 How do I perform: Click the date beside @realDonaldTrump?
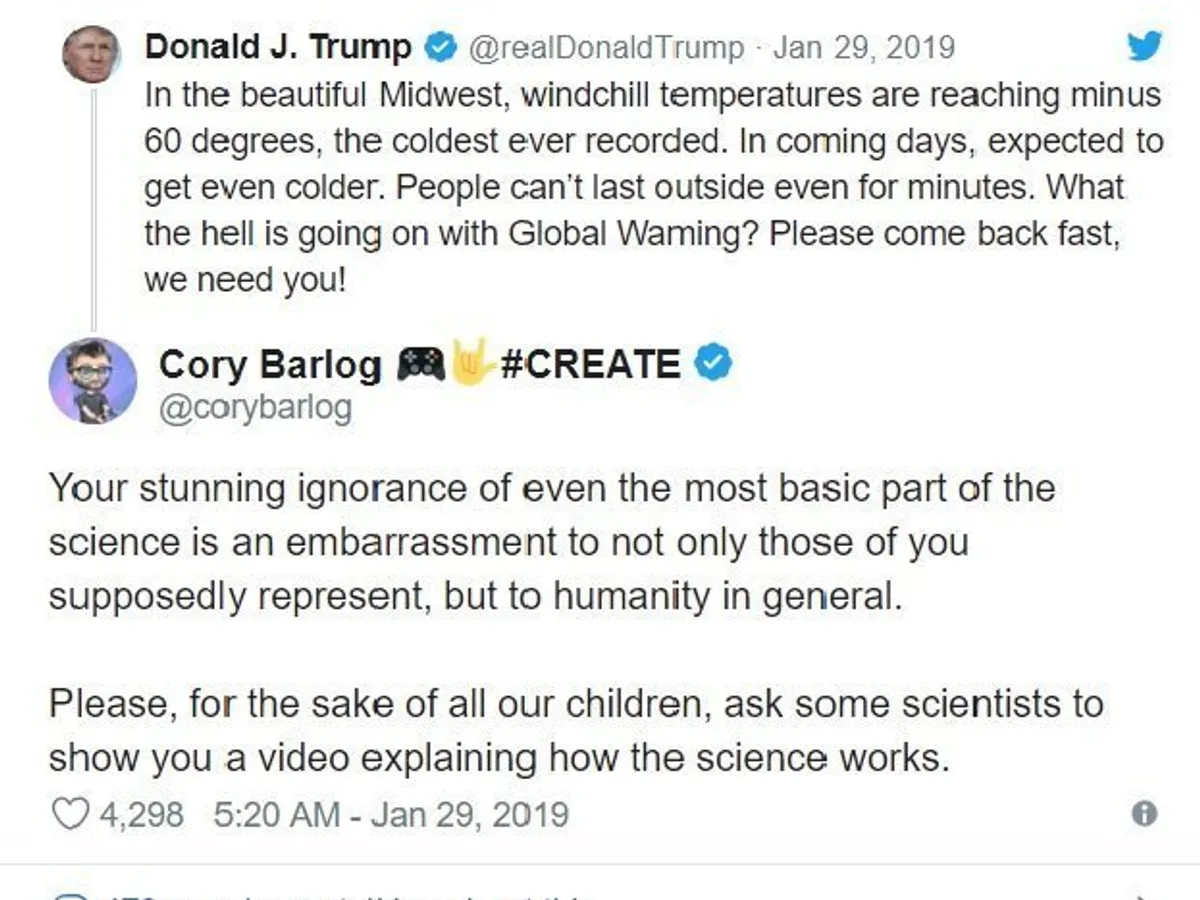864,47
